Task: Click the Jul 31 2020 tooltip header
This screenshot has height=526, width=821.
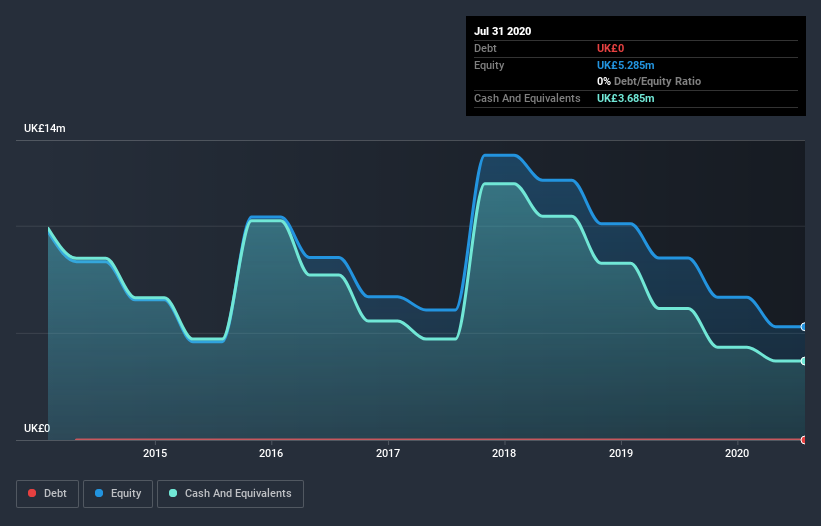Action: (503, 31)
